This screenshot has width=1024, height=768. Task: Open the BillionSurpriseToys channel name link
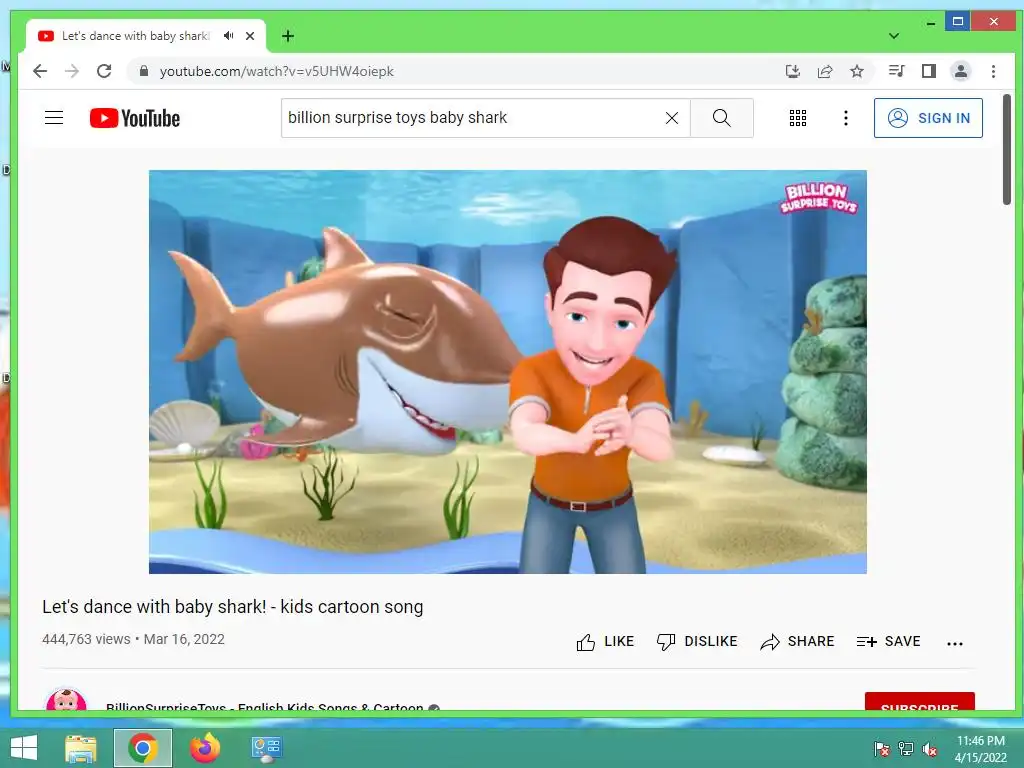pyautogui.click(x=264, y=707)
